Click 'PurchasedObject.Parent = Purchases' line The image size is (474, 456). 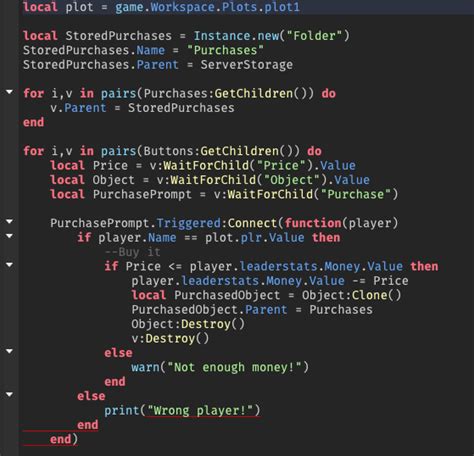[x=252, y=310]
